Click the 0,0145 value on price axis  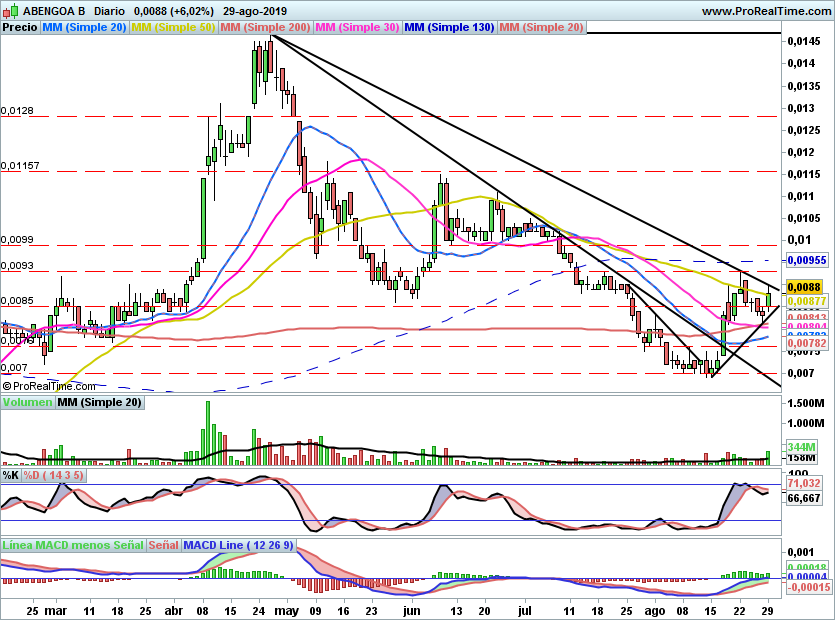coord(804,41)
